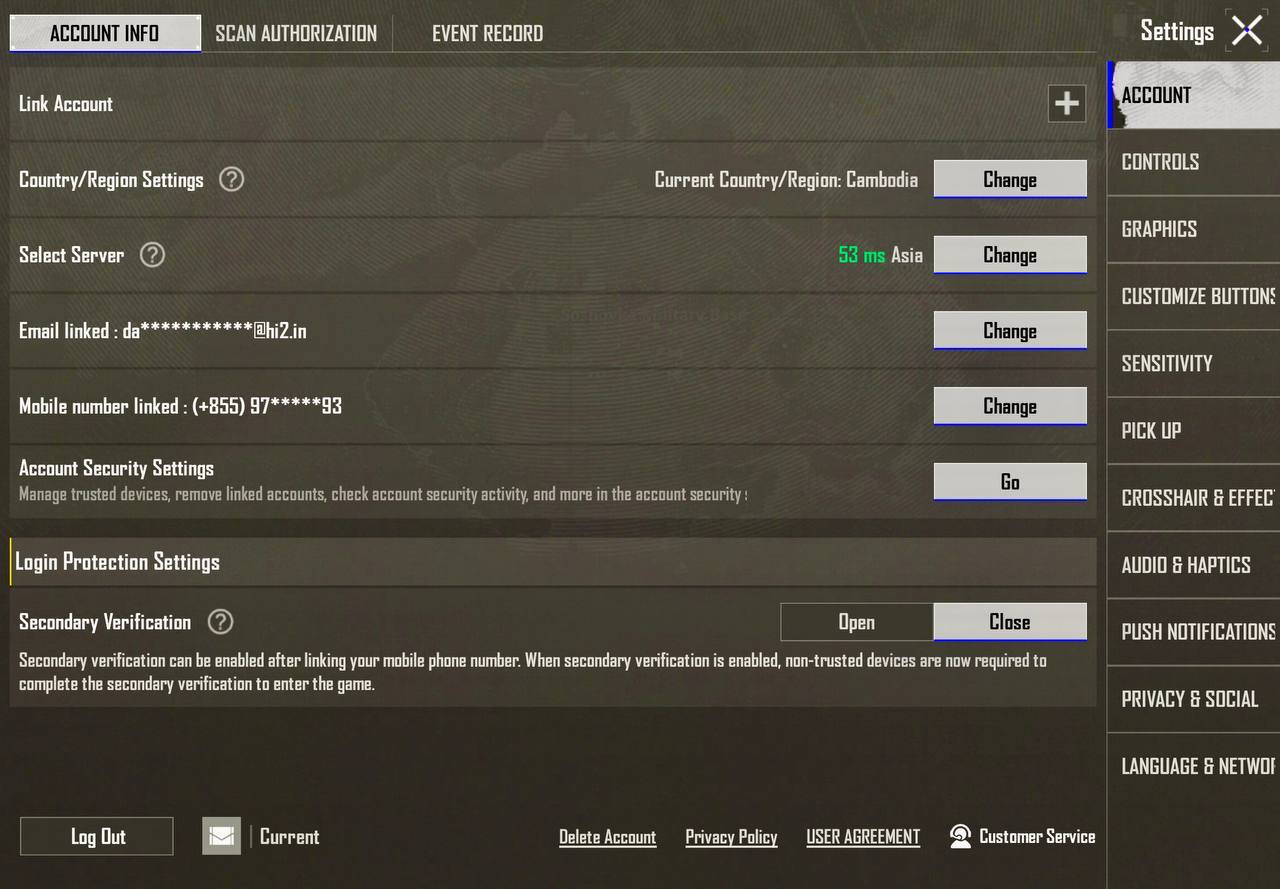
Task: Open the User Agreement link
Action: point(863,837)
